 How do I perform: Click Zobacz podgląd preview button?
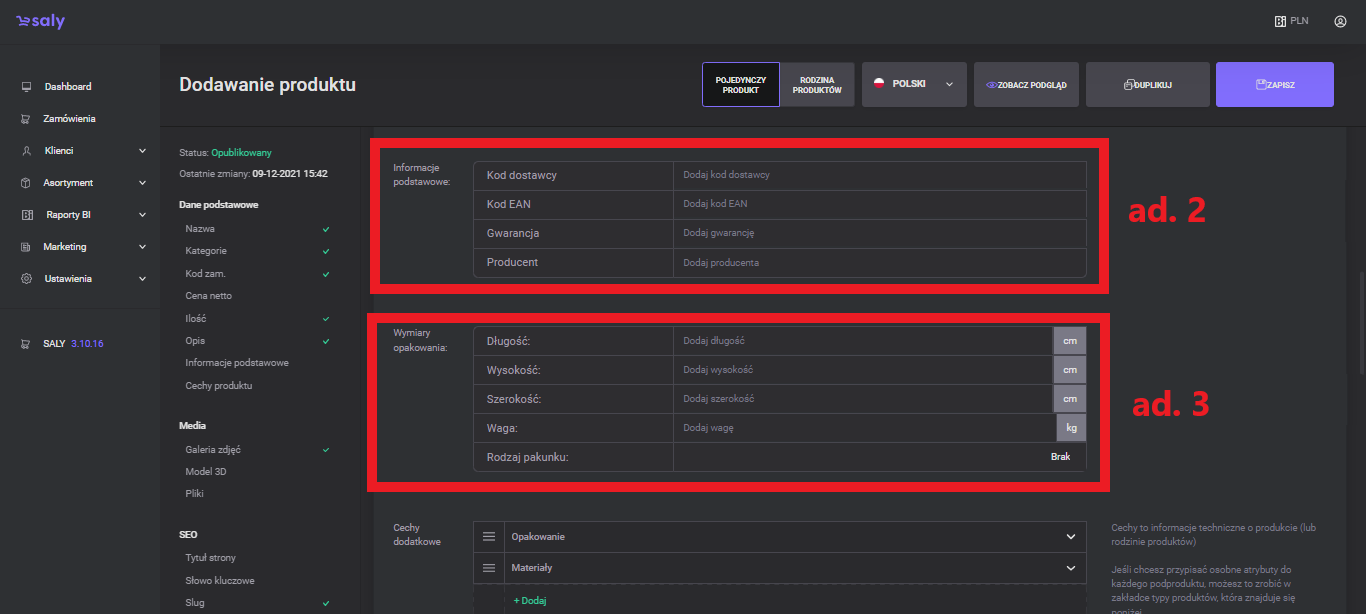point(1026,85)
